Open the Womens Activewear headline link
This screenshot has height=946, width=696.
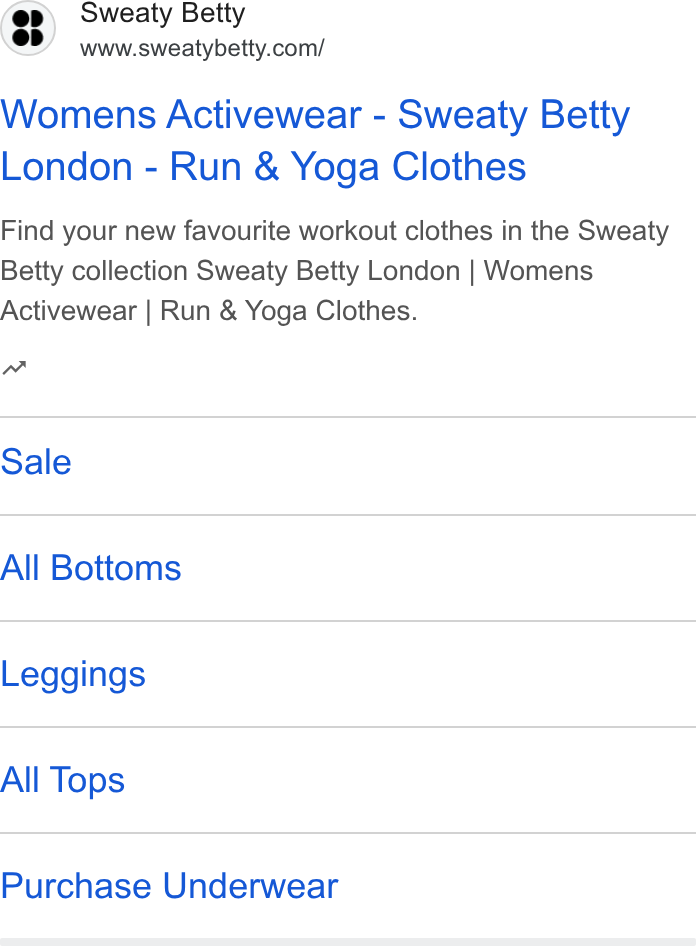coord(315,140)
